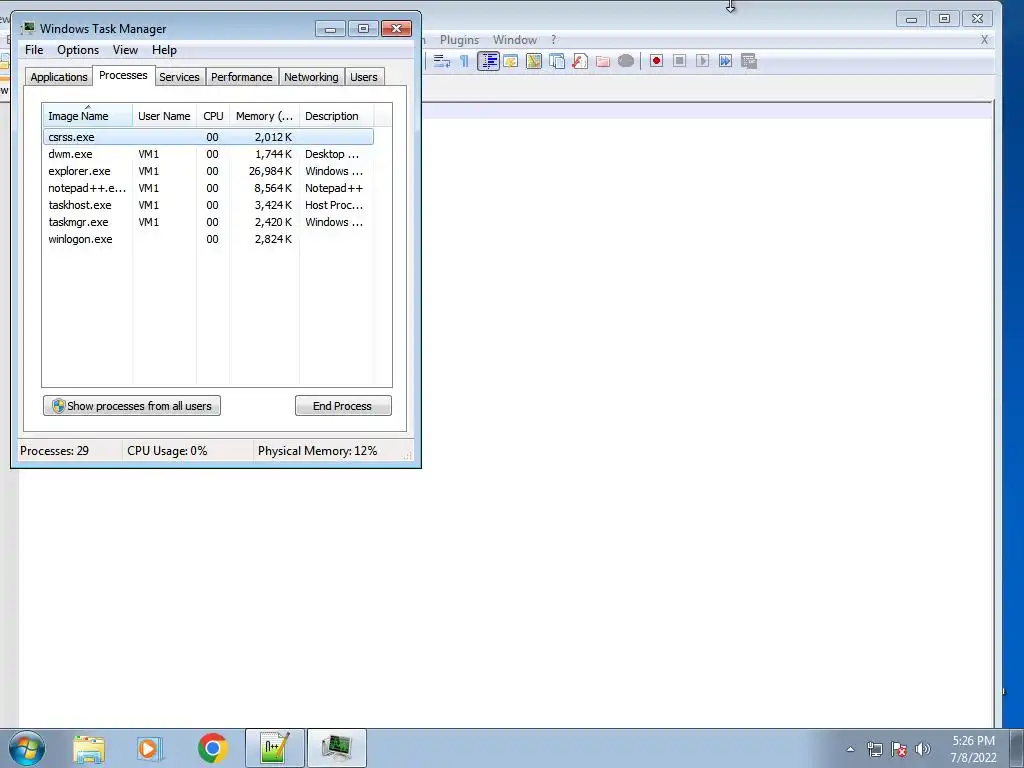Click memory value 8,564 K
This screenshot has height=768, width=1024.
click(273, 188)
